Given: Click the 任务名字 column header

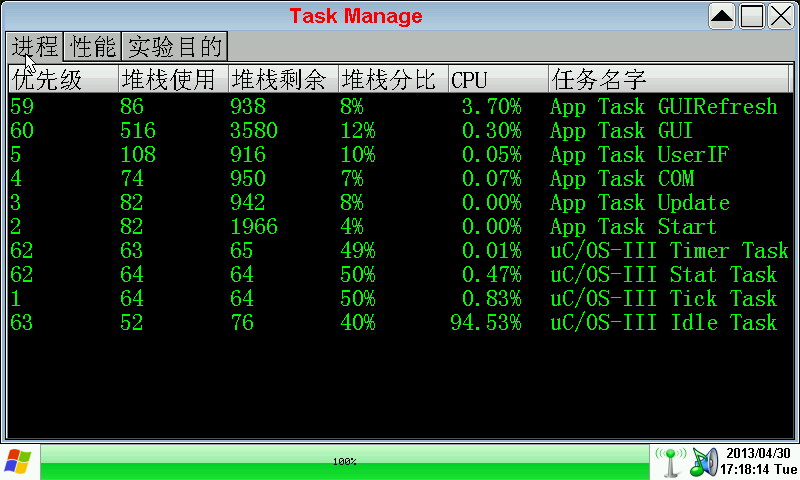Looking at the screenshot, I should click(x=669, y=80).
